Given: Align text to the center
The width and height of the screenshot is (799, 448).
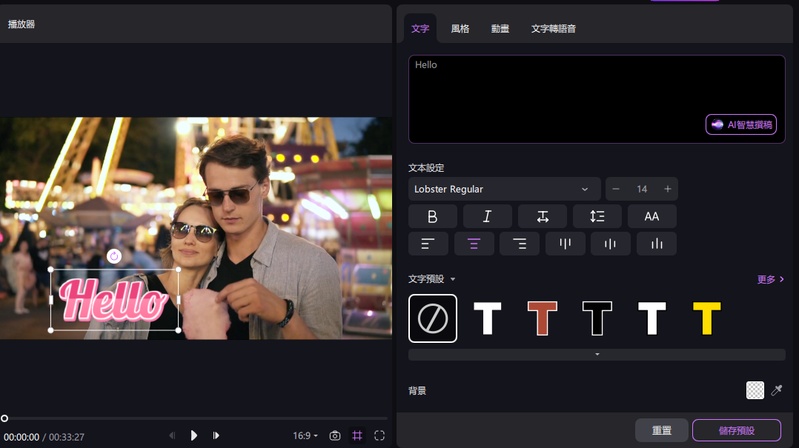Looking at the screenshot, I should [x=474, y=244].
